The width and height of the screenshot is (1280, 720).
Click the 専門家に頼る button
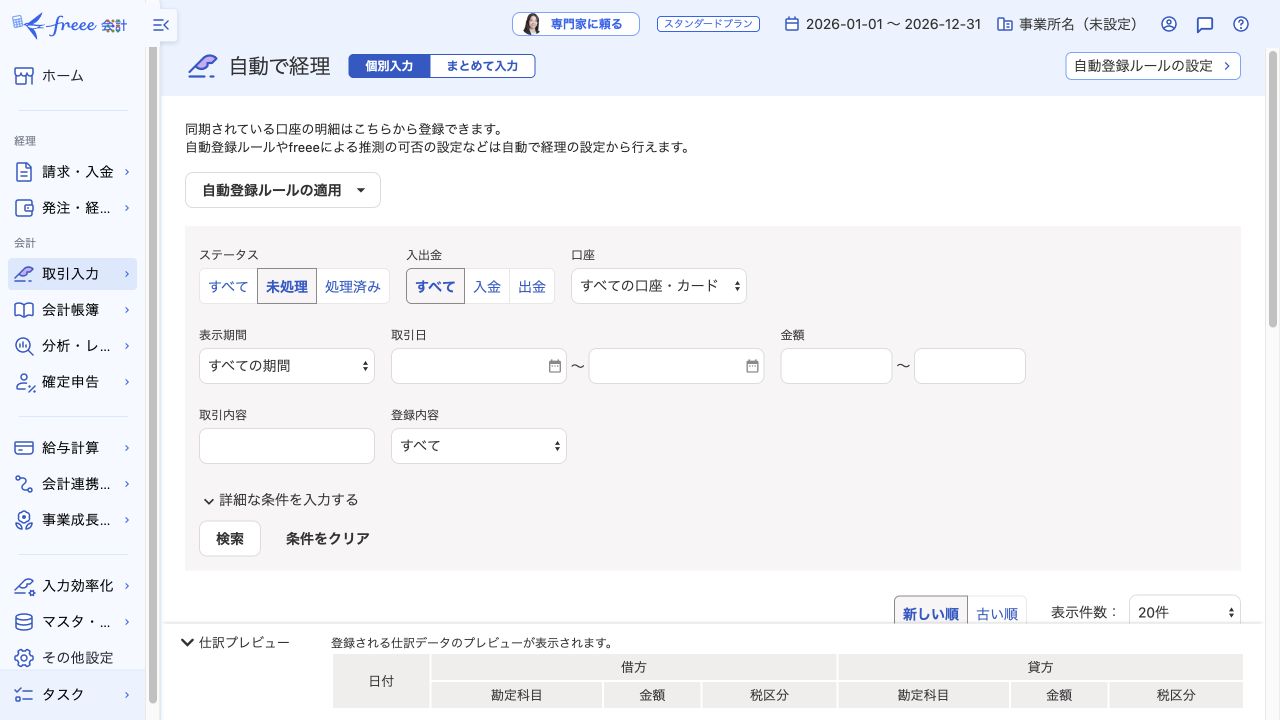pyautogui.click(x=576, y=24)
